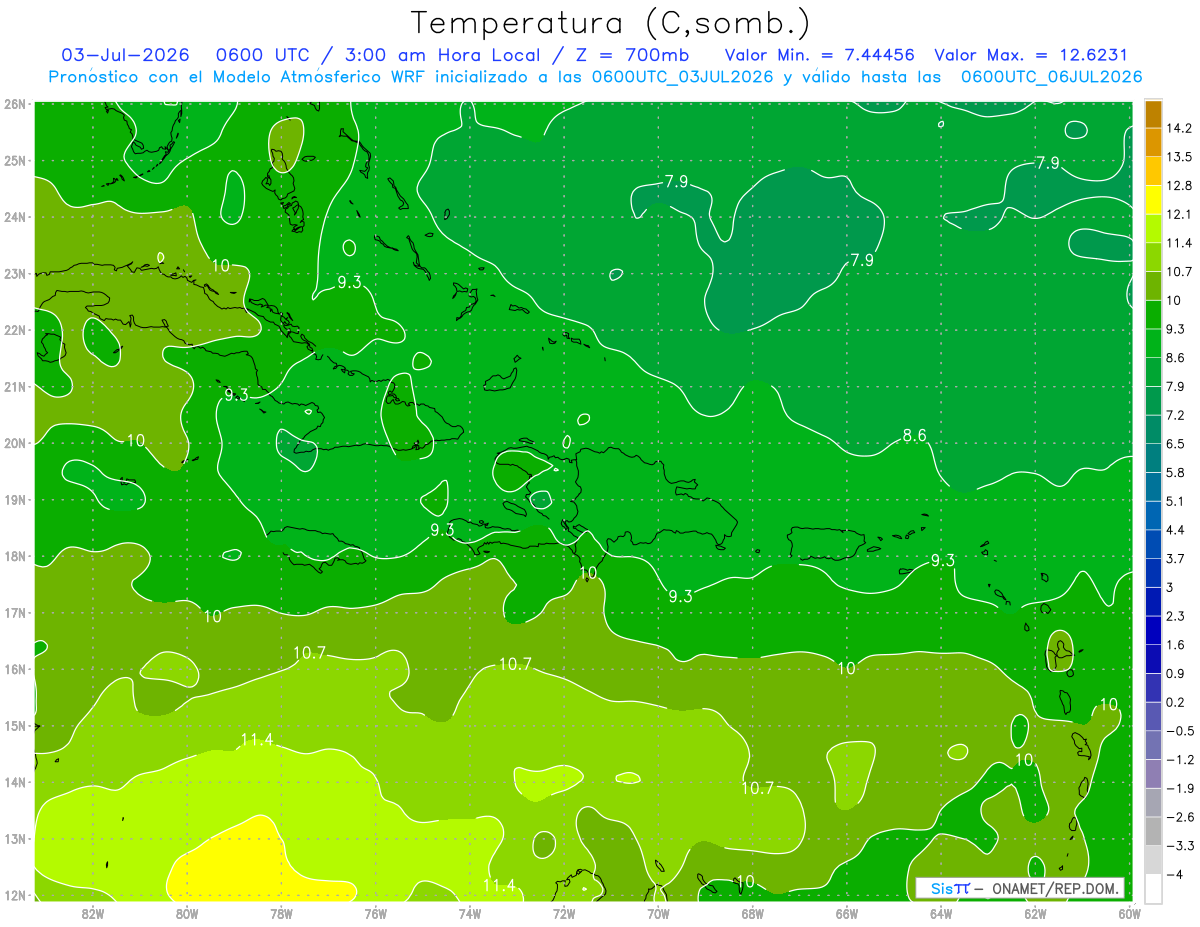Click colorbar tick label "3.7"

pos(1176,558)
